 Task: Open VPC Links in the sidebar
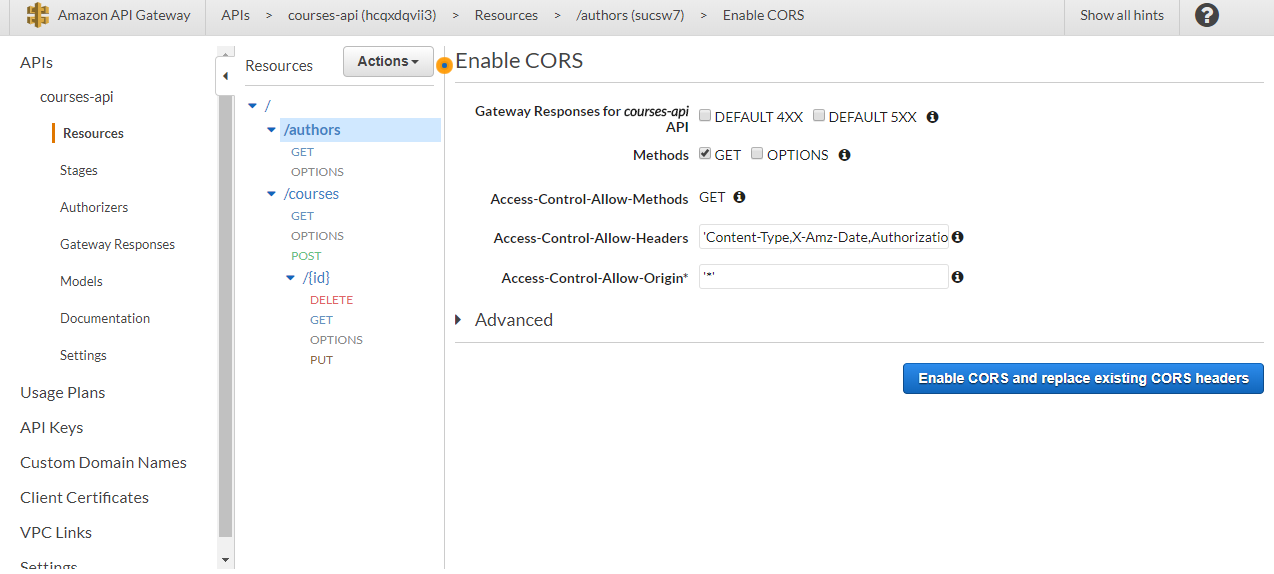(x=56, y=532)
